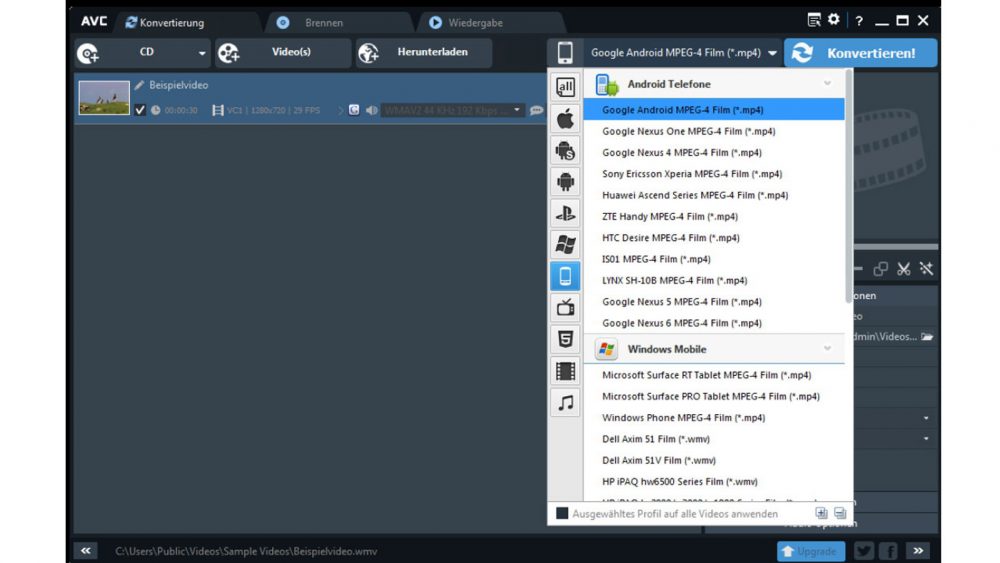Click the copy/duplicate icon in preview toolbar
Viewport: 1000px width, 563px height.
[881, 269]
